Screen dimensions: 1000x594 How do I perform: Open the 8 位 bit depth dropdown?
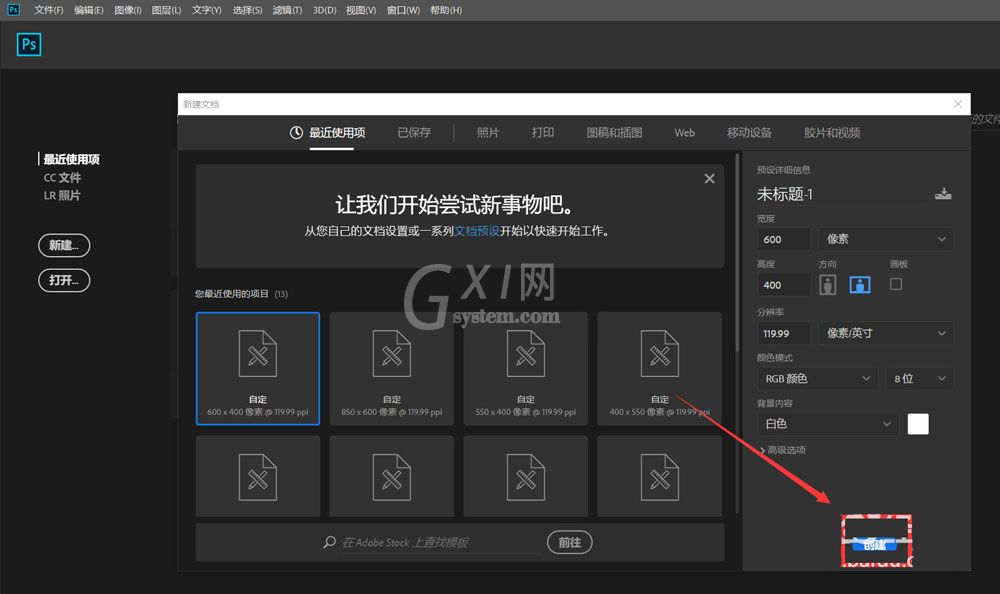pos(920,378)
